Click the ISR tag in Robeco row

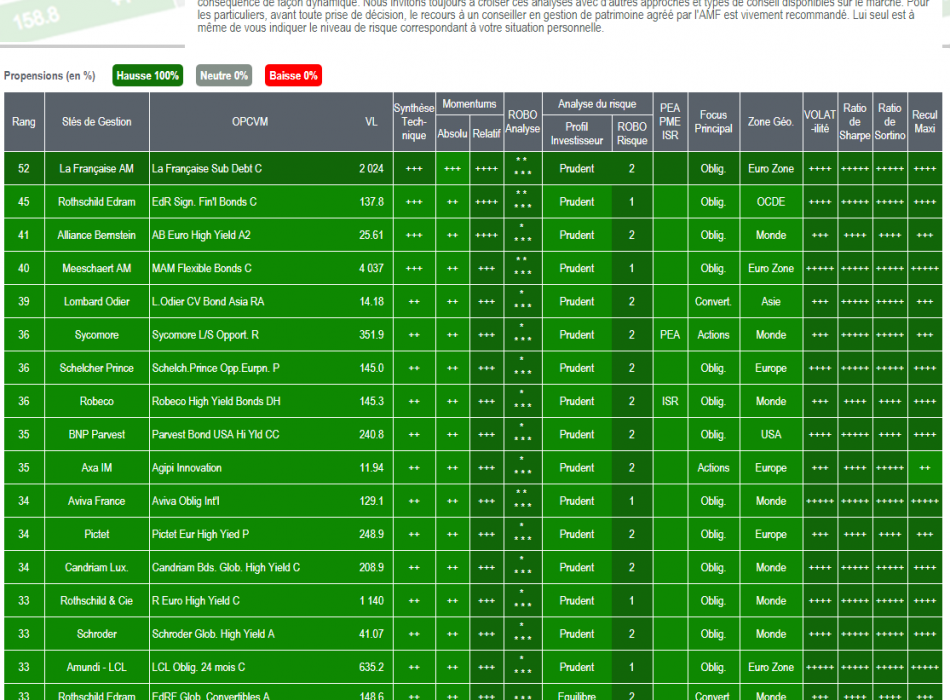click(x=670, y=401)
